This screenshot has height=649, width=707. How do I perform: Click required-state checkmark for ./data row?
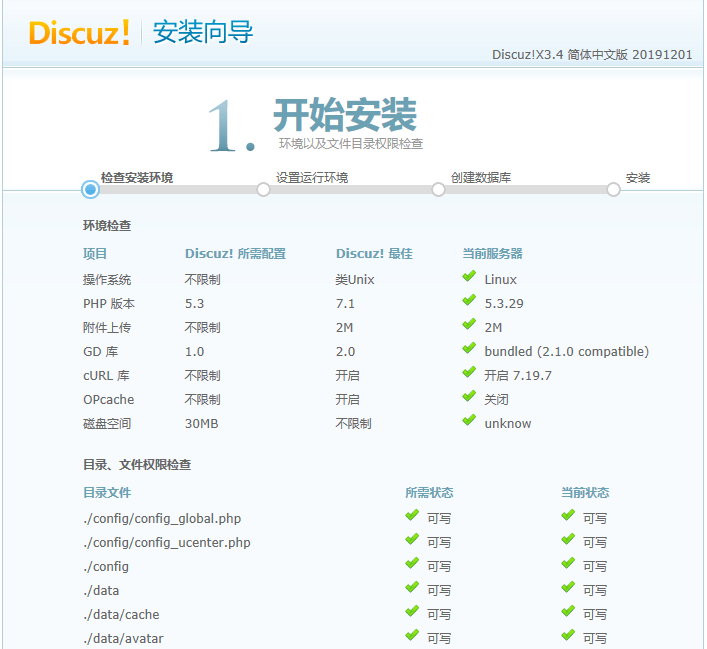click(x=412, y=587)
